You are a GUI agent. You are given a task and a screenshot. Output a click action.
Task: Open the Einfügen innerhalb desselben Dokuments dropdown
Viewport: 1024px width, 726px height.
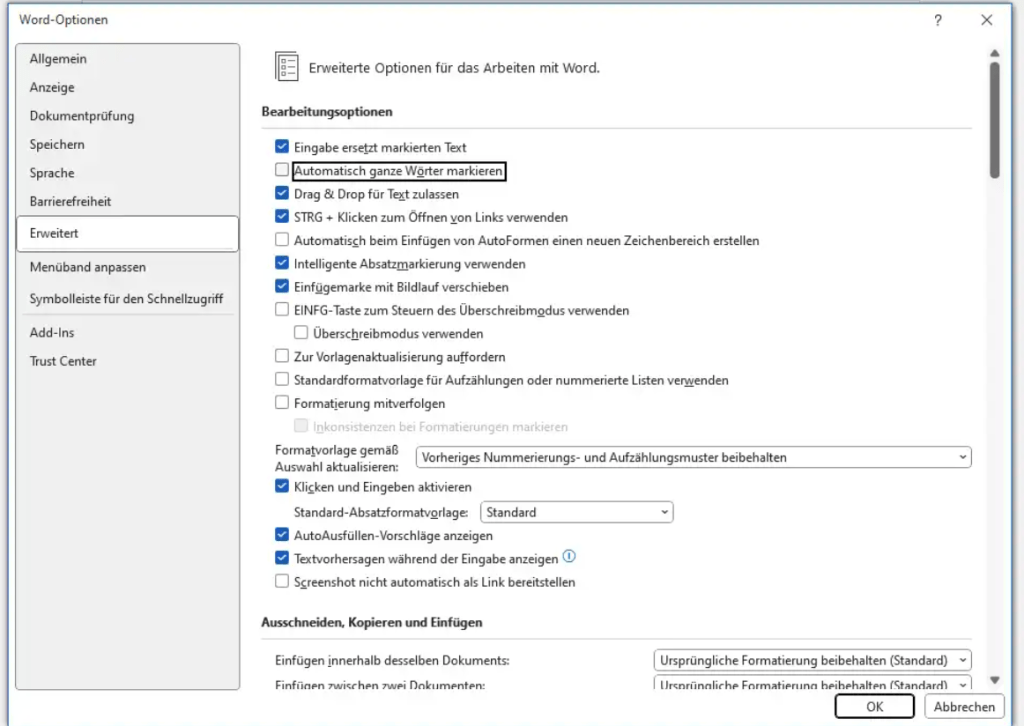pos(962,660)
